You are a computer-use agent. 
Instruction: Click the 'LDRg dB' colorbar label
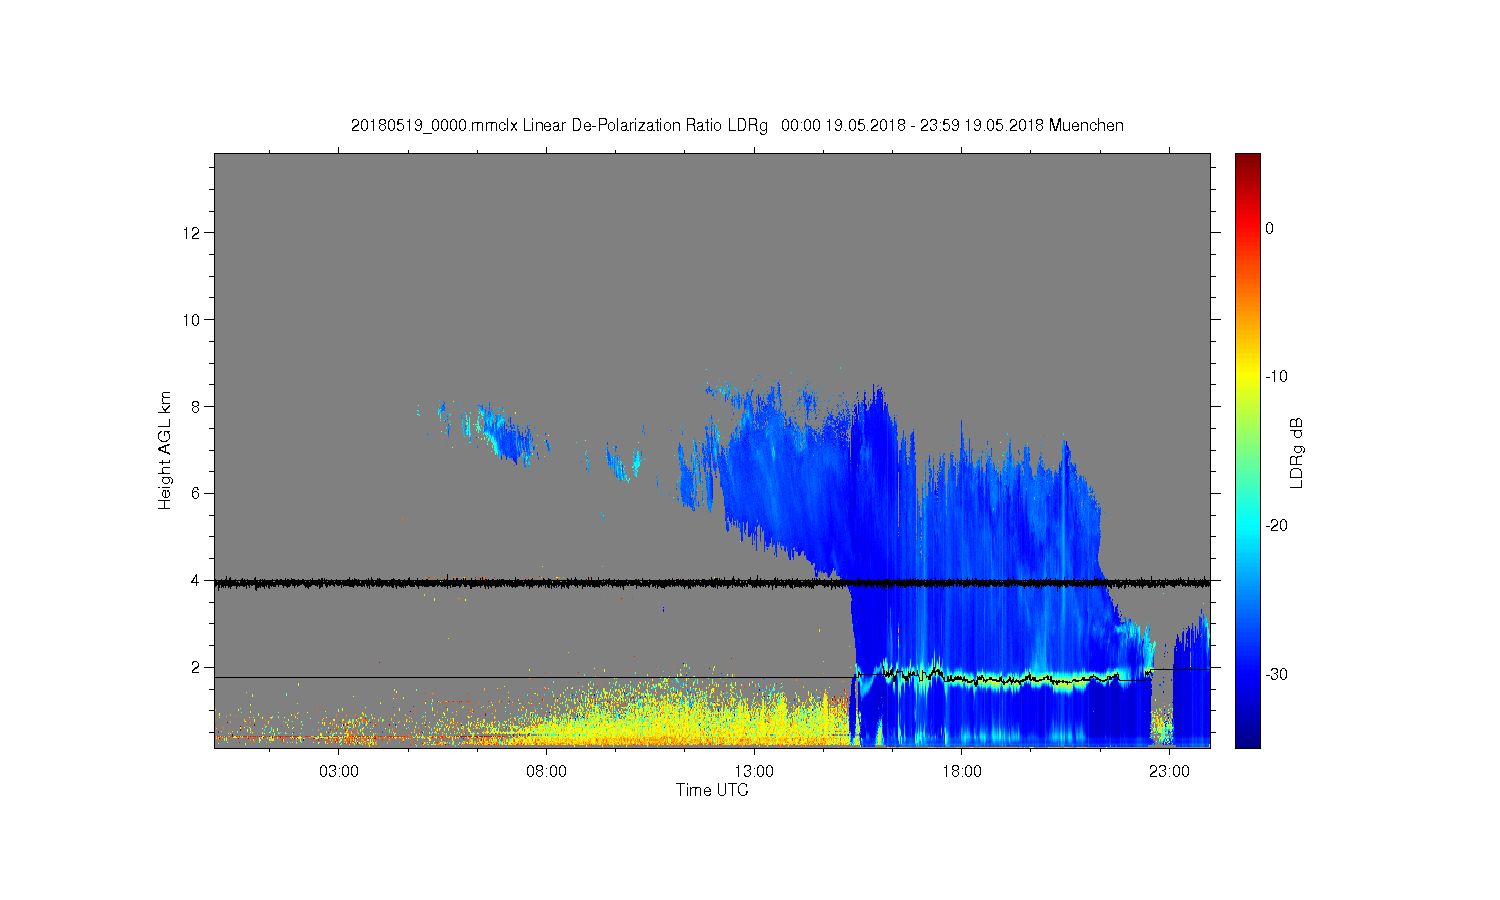[1296, 452]
